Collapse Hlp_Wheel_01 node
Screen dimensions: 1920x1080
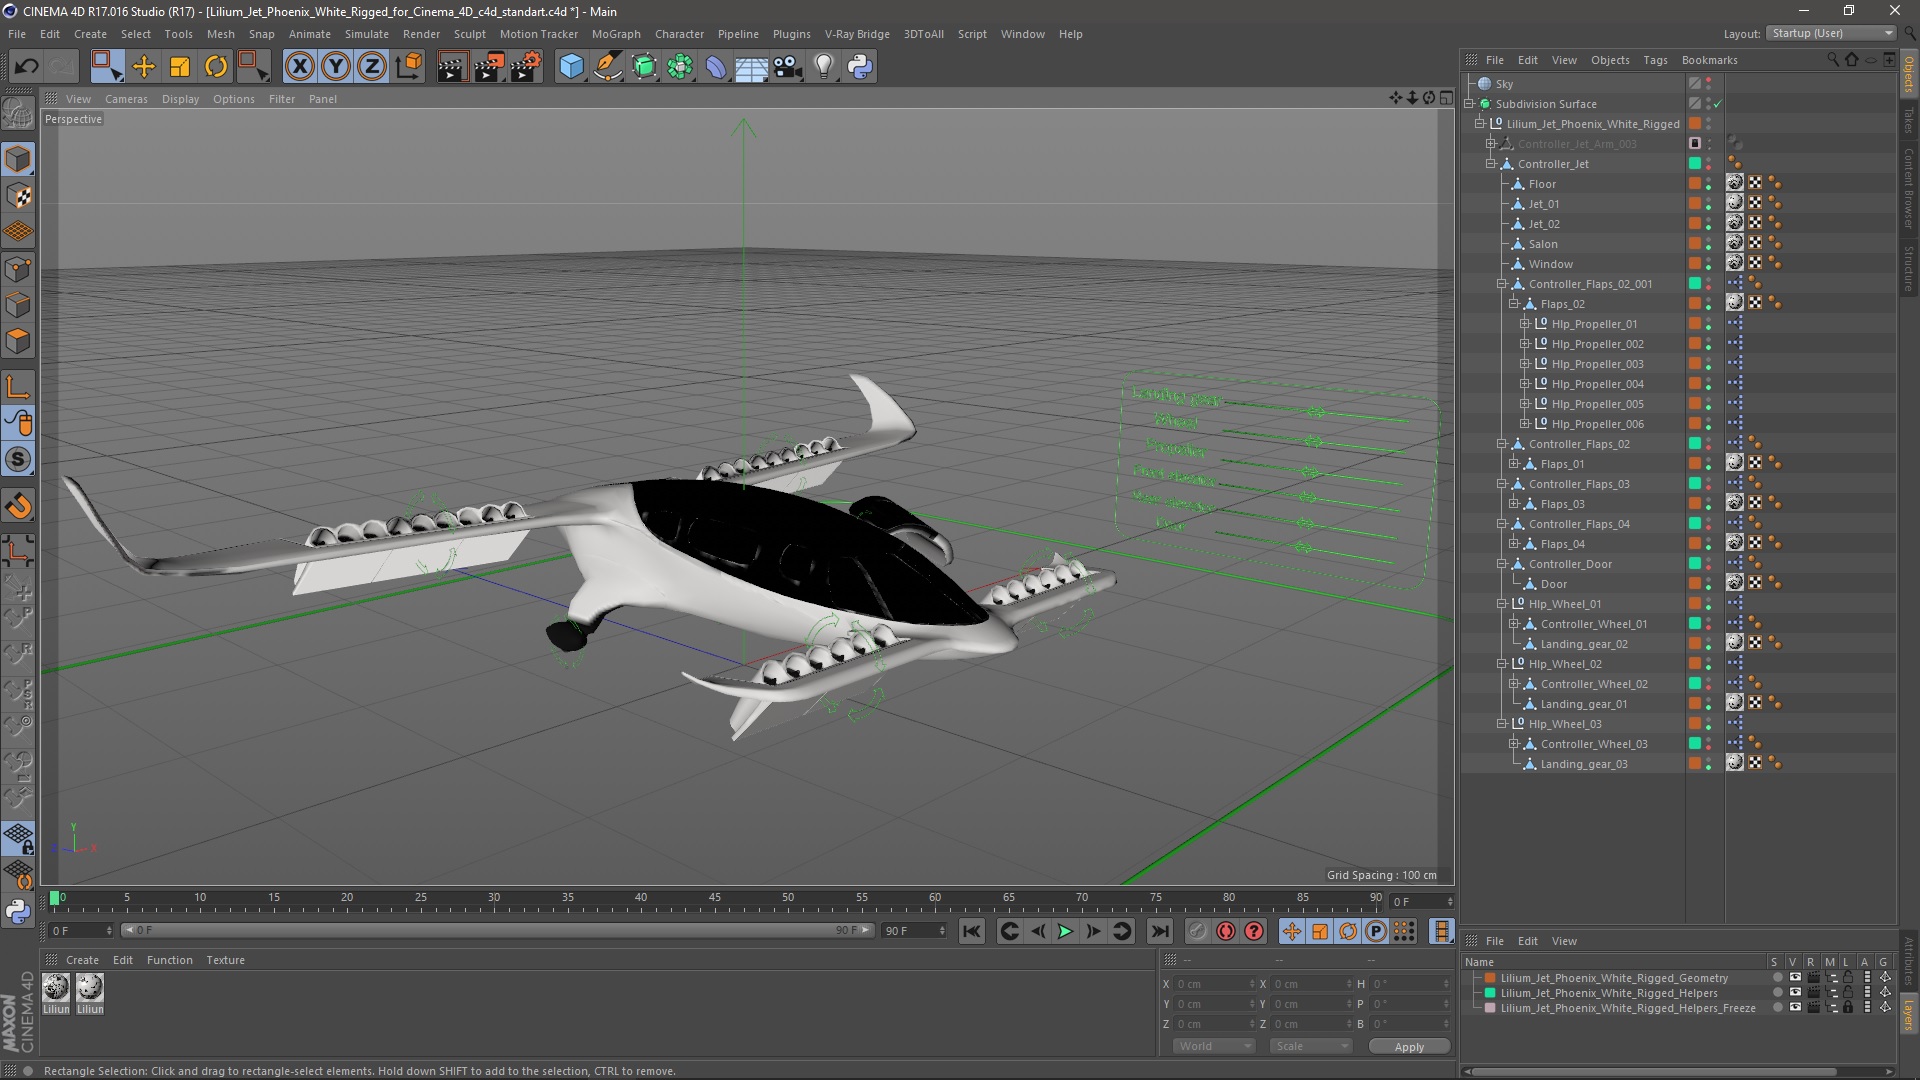tap(1502, 604)
